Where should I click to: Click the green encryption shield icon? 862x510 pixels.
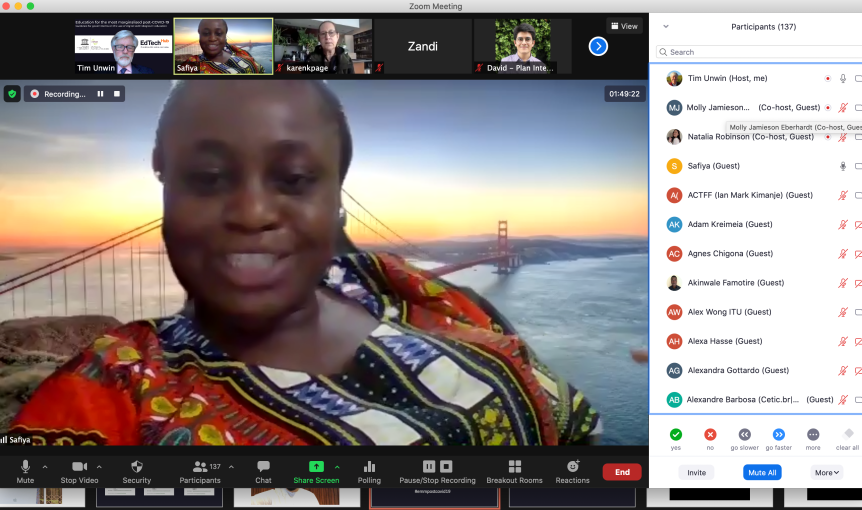click(12, 94)
